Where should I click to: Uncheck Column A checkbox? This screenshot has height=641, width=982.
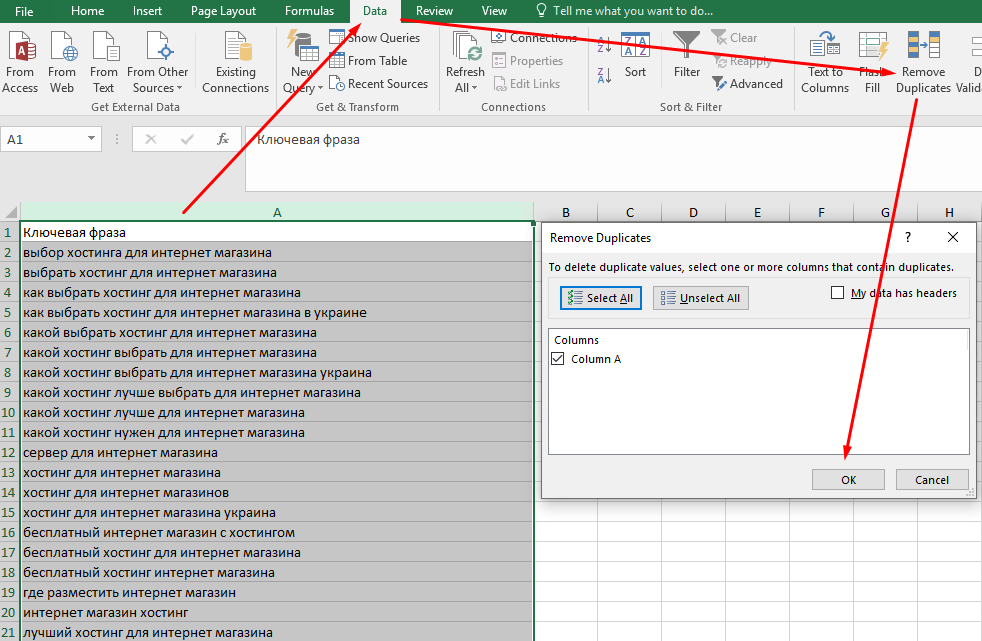[557, 359]
